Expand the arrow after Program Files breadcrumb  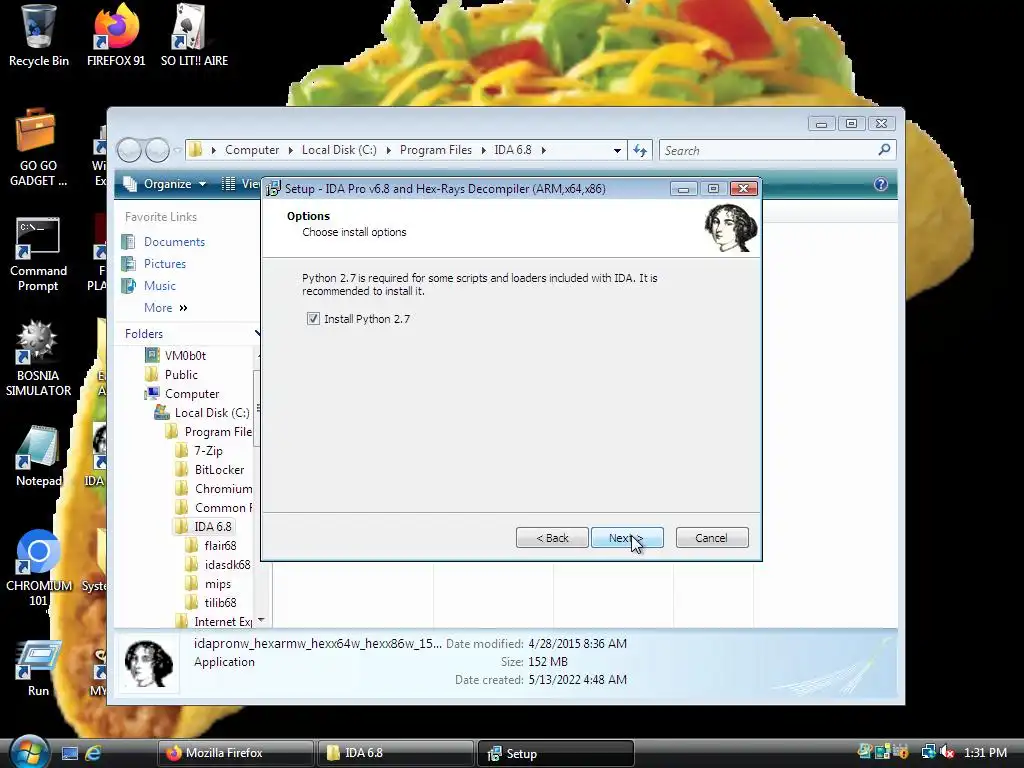click(x=483, y=150)
